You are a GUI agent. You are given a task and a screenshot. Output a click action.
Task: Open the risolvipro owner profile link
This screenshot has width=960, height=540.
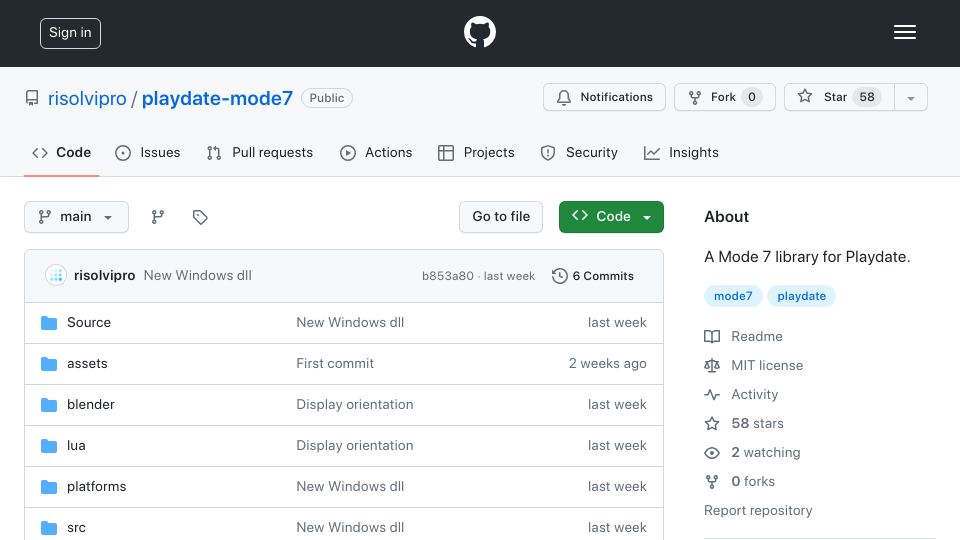(x=87, y=98)
